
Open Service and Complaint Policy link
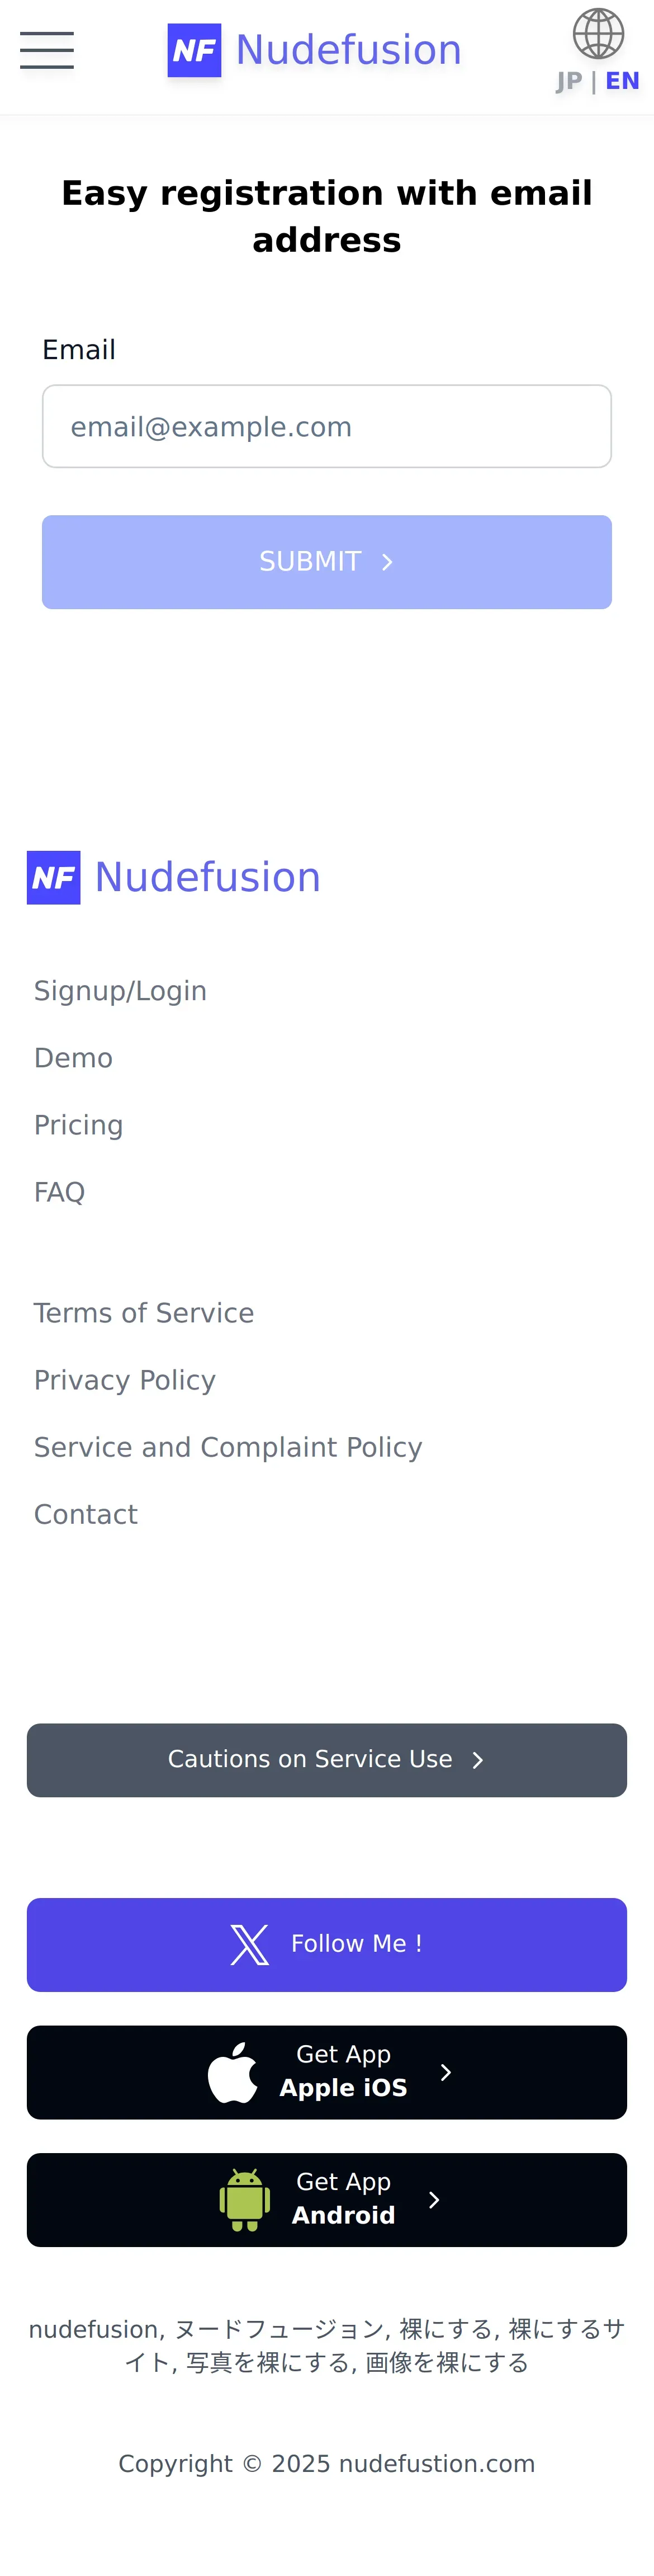tap(228, 1447)
